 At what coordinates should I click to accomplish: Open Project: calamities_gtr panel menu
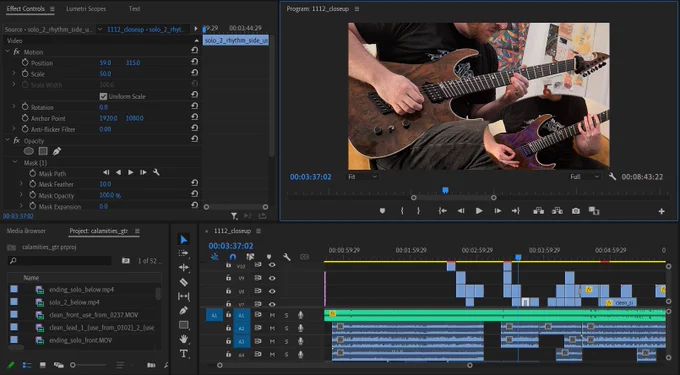[x=137, y=231]
